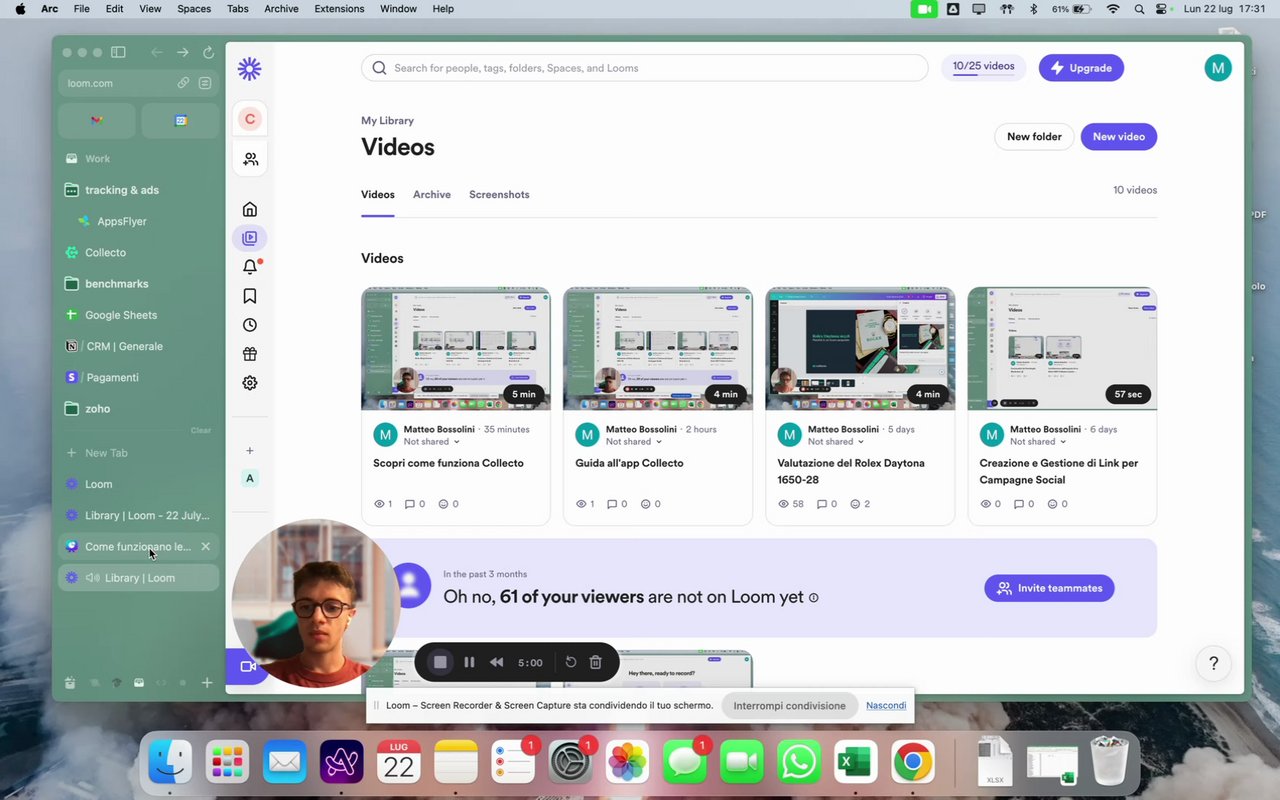This screenshot has height=800, width=1280.
Task: Close the 'Come funzionano le...' tab
Action: (205, 546)
